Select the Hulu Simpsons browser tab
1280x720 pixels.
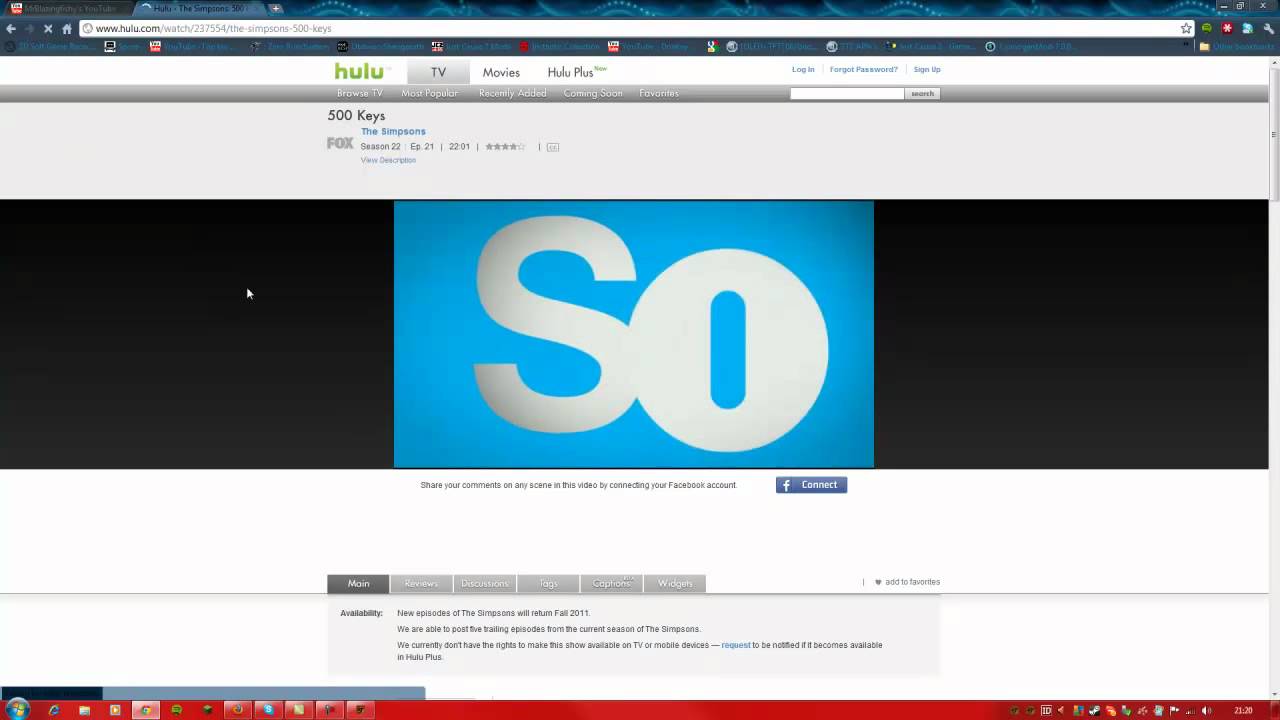point(198,8)
